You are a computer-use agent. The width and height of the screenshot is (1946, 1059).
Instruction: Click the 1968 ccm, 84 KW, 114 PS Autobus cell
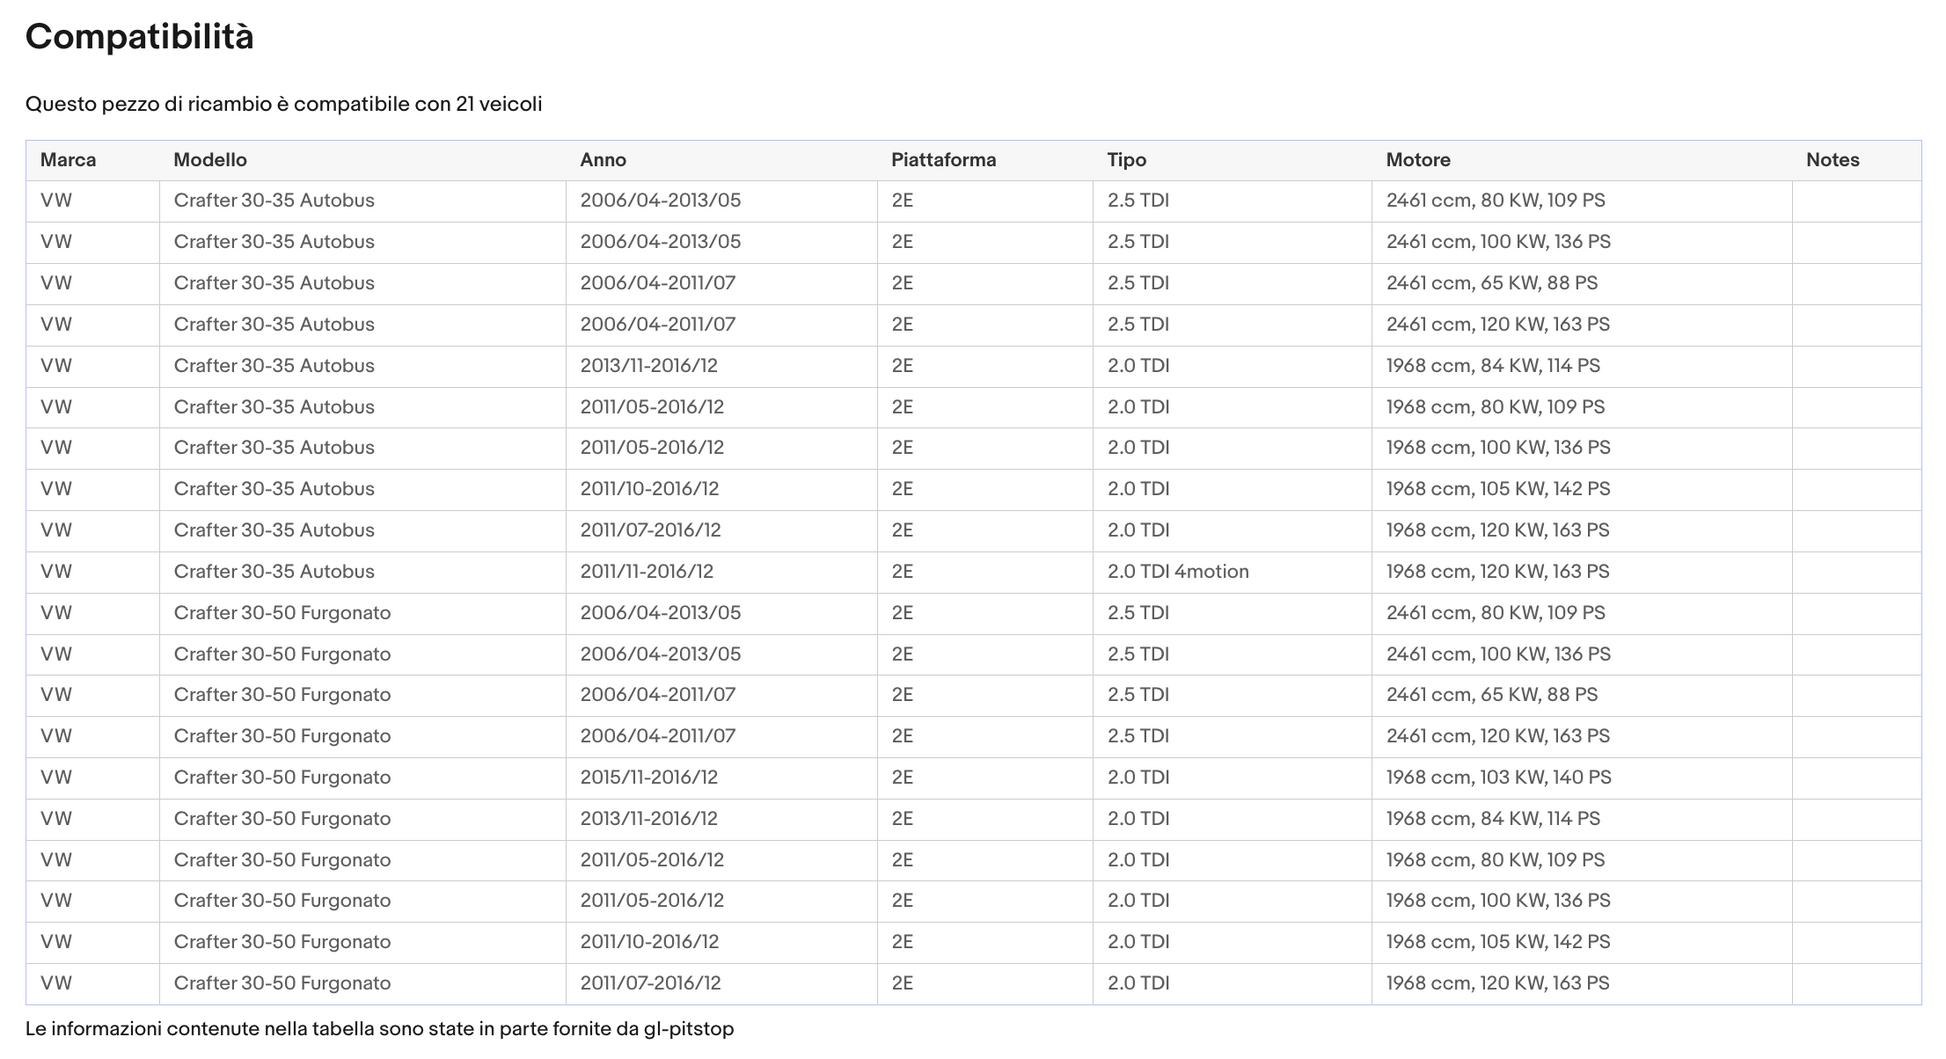1493,366
